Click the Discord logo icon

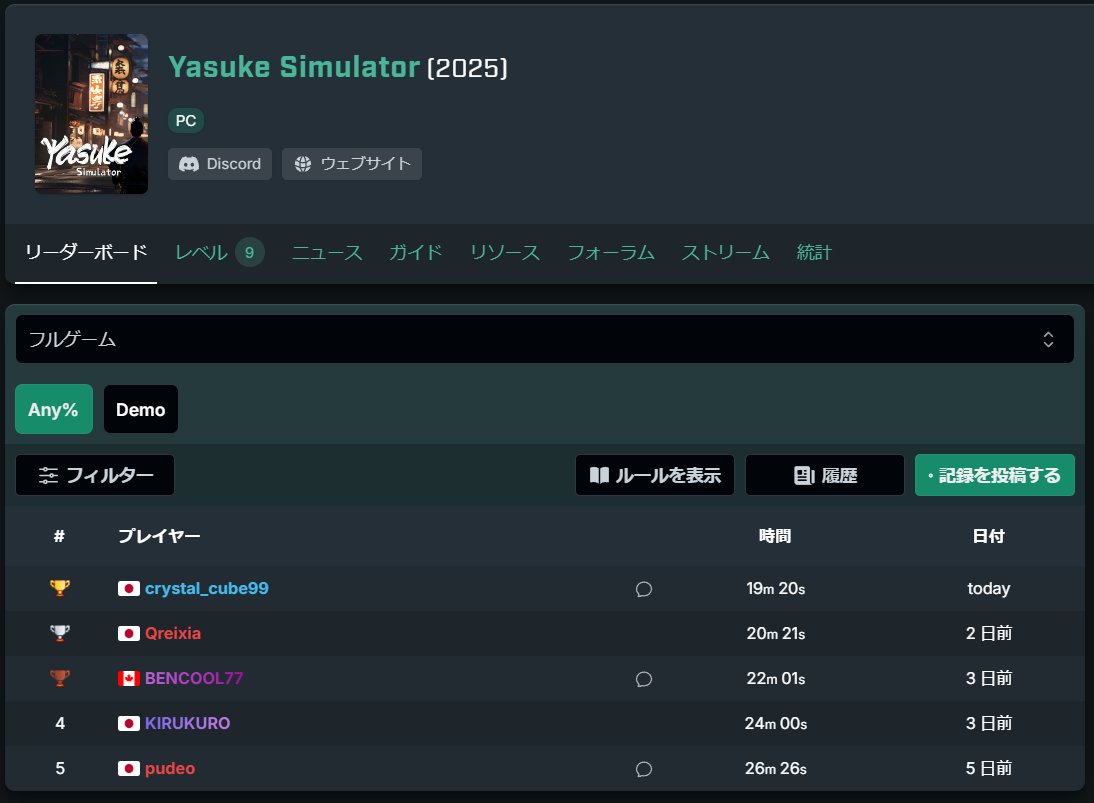(x=189, y=164)
